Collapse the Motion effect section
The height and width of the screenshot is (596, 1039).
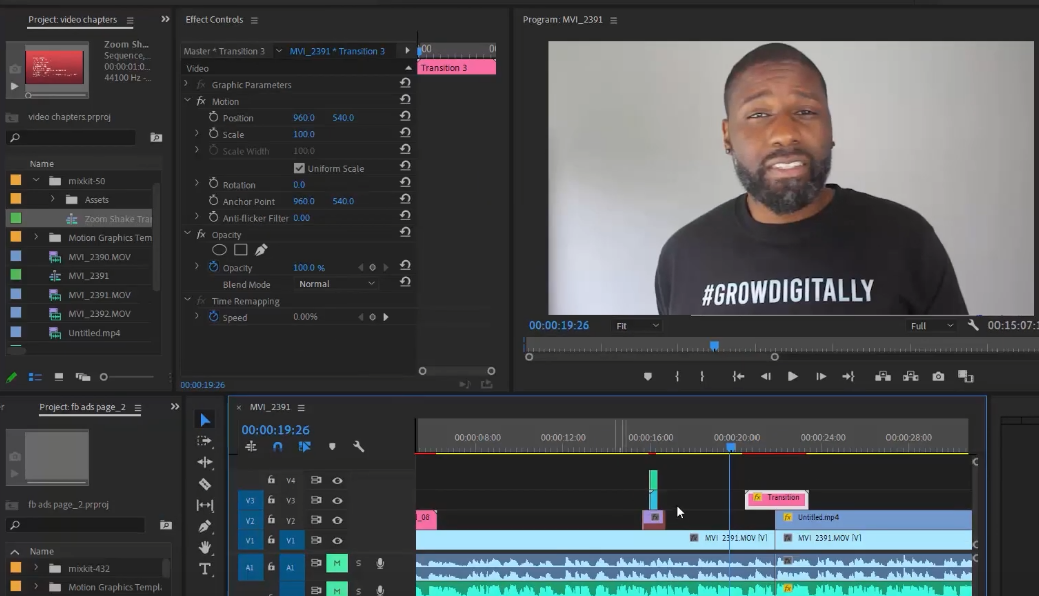click(x=188, y=101)
